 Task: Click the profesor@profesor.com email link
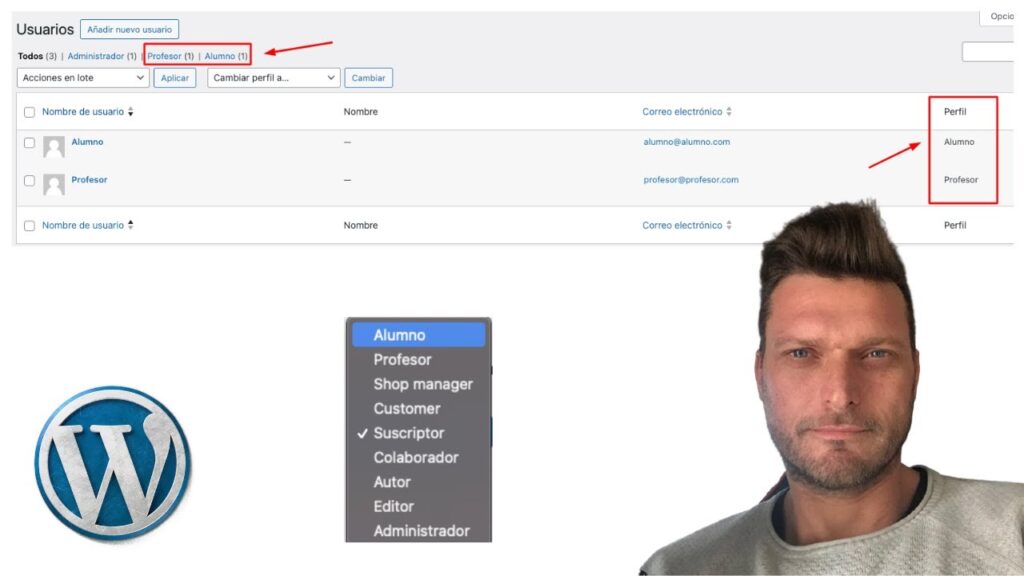click(x=691, y=180)
